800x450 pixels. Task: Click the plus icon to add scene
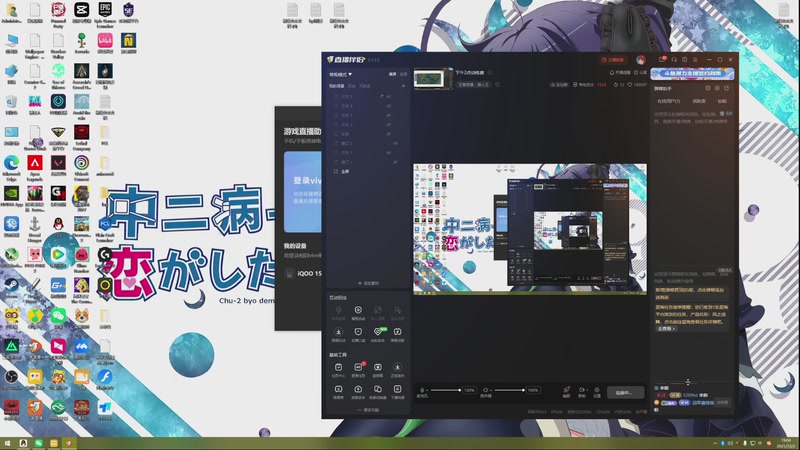tap(404, 86)
